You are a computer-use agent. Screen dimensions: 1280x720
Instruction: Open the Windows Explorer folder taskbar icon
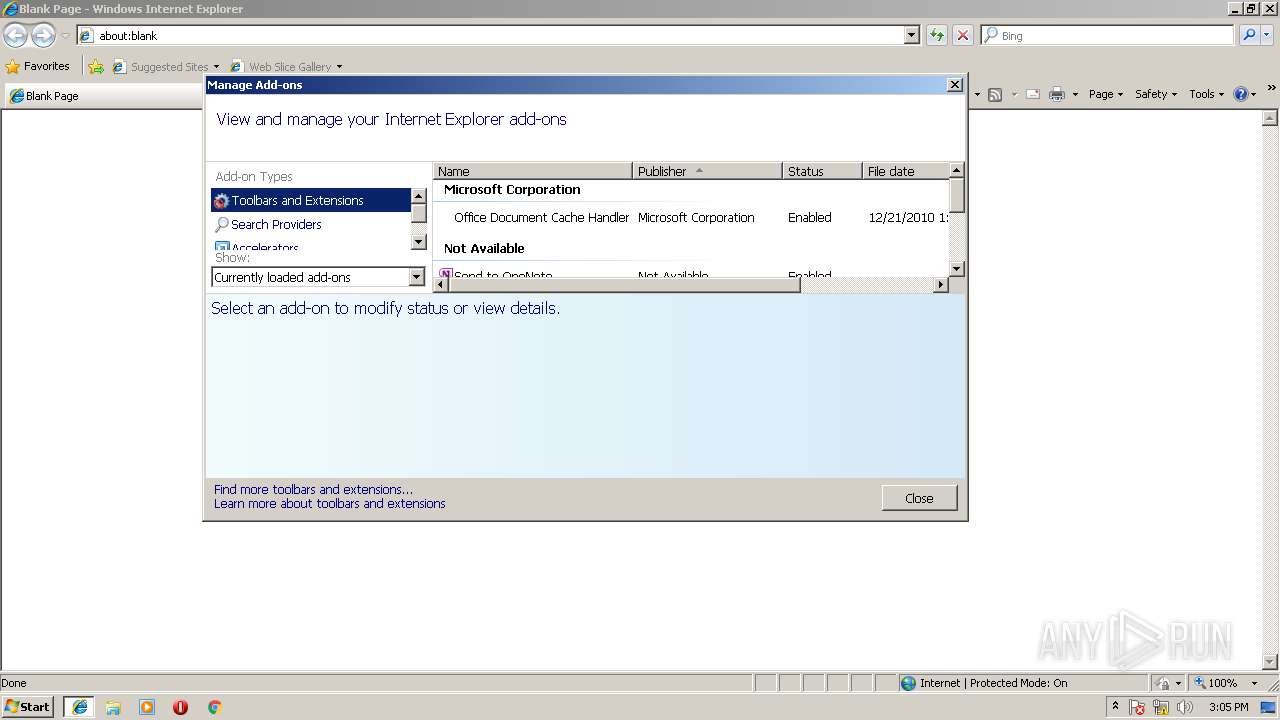(x=113, y=707)
